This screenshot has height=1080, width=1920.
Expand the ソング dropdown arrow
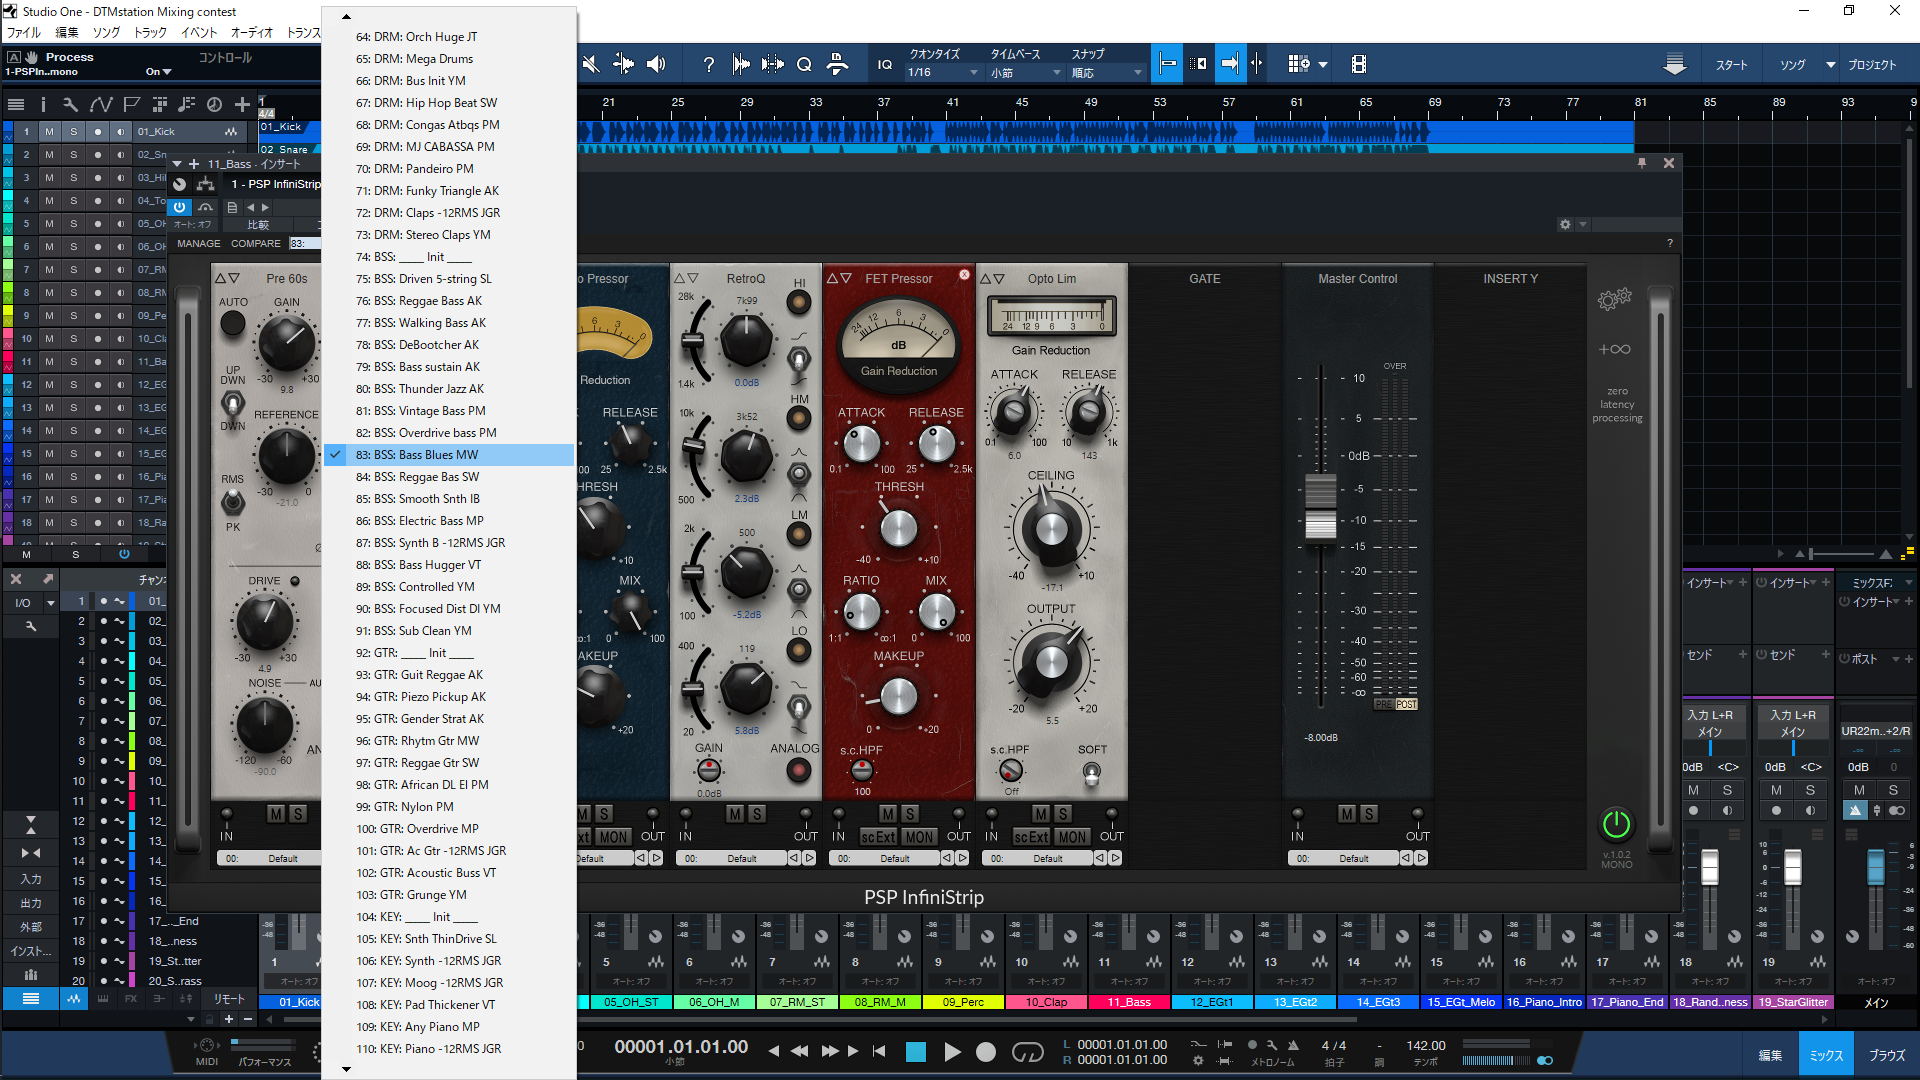[x=1830, y=65]
